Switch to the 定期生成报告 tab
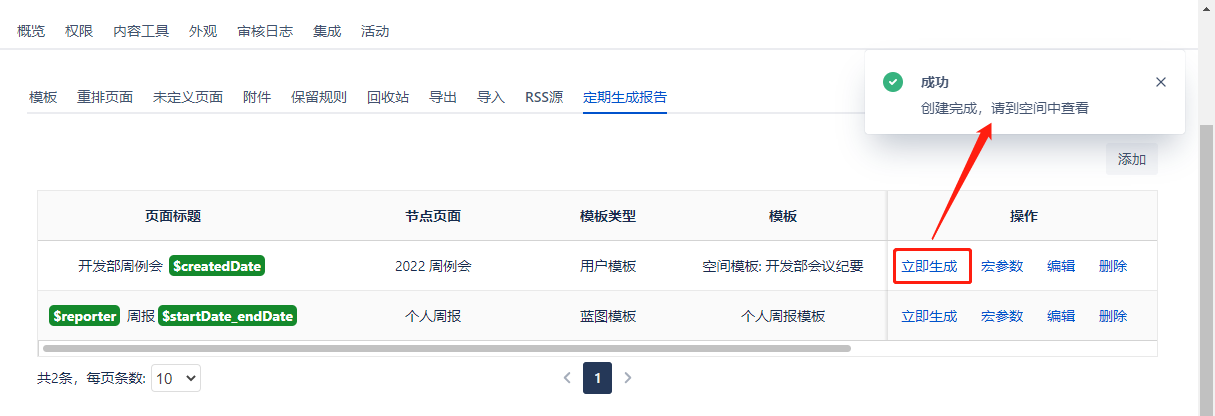 point(625,97)
